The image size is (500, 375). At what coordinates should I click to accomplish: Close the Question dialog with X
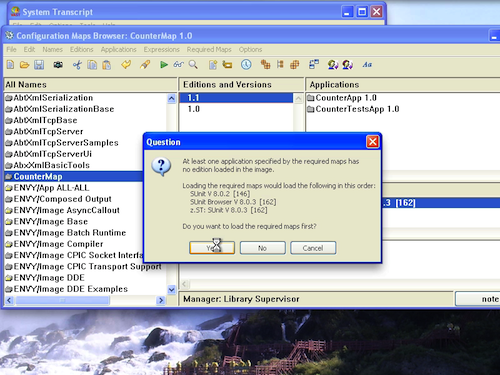372,142
